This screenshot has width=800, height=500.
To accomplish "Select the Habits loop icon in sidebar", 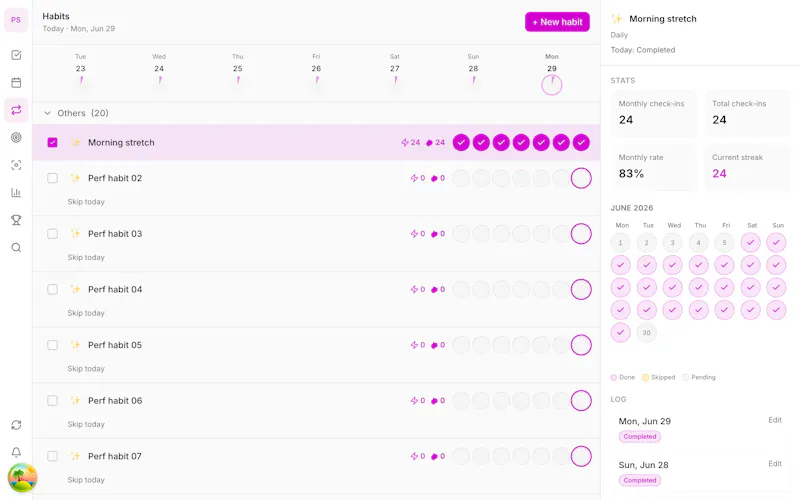I will tap(16, 110).
